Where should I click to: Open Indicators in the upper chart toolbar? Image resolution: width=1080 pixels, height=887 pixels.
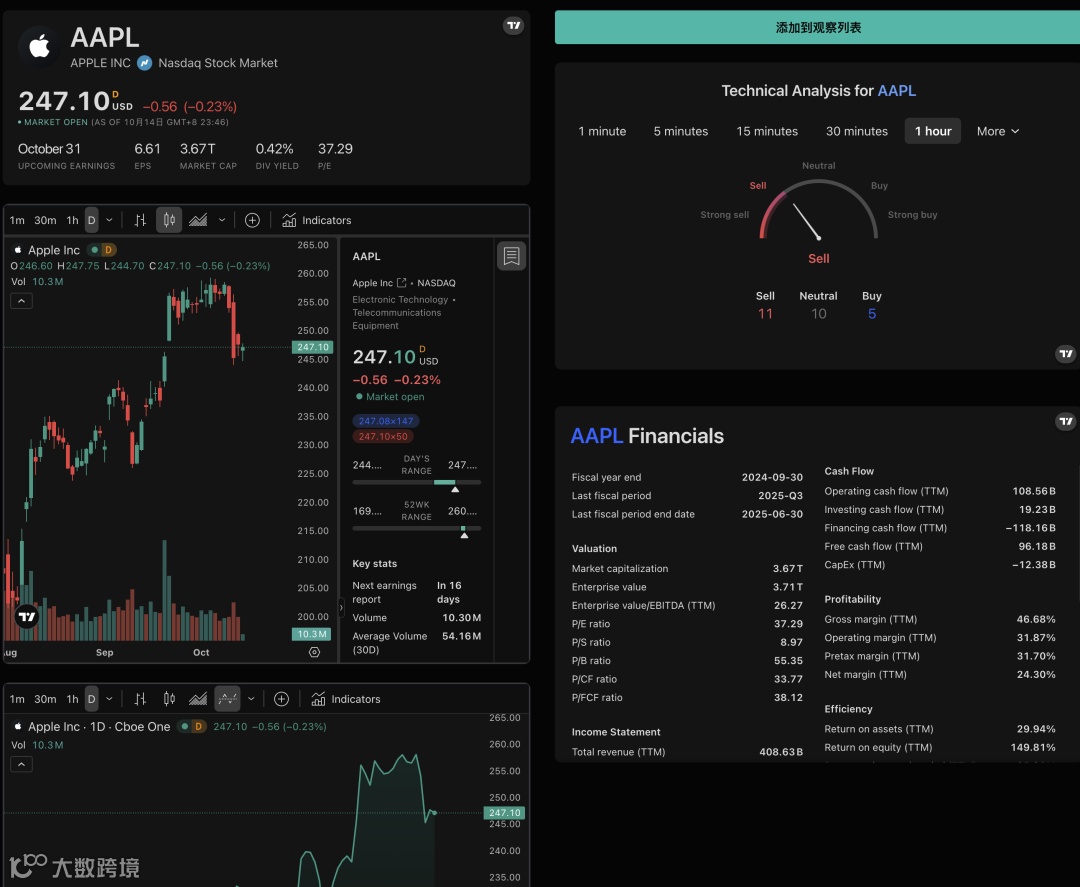click(x=317, y=220)
